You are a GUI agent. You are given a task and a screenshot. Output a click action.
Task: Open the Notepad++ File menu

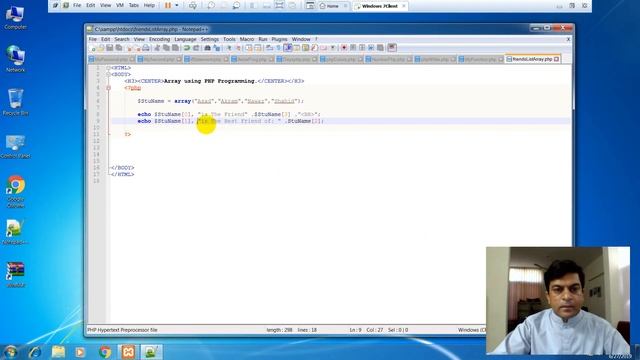click(x=93, y=39)
